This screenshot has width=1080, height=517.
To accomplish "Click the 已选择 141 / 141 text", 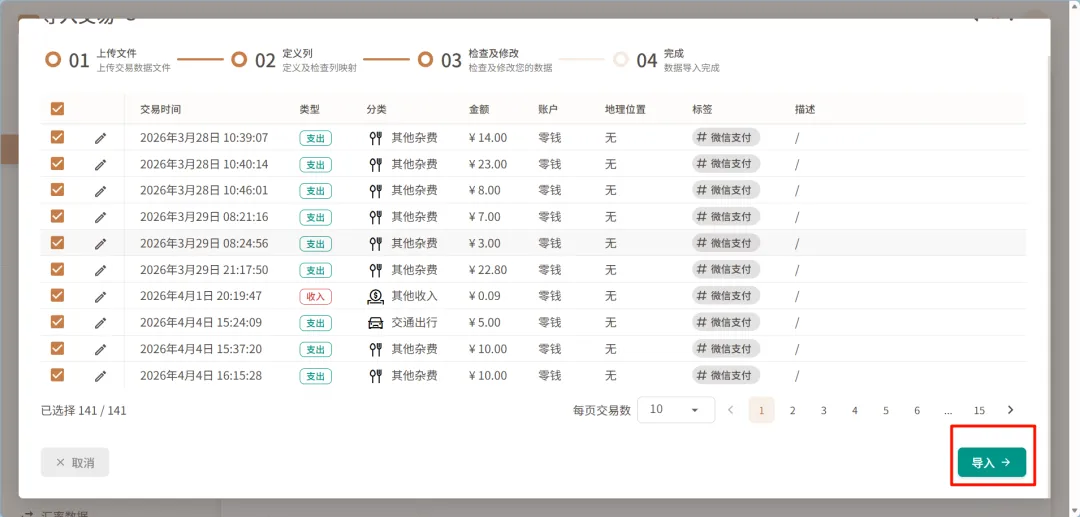I will (83, 411).
